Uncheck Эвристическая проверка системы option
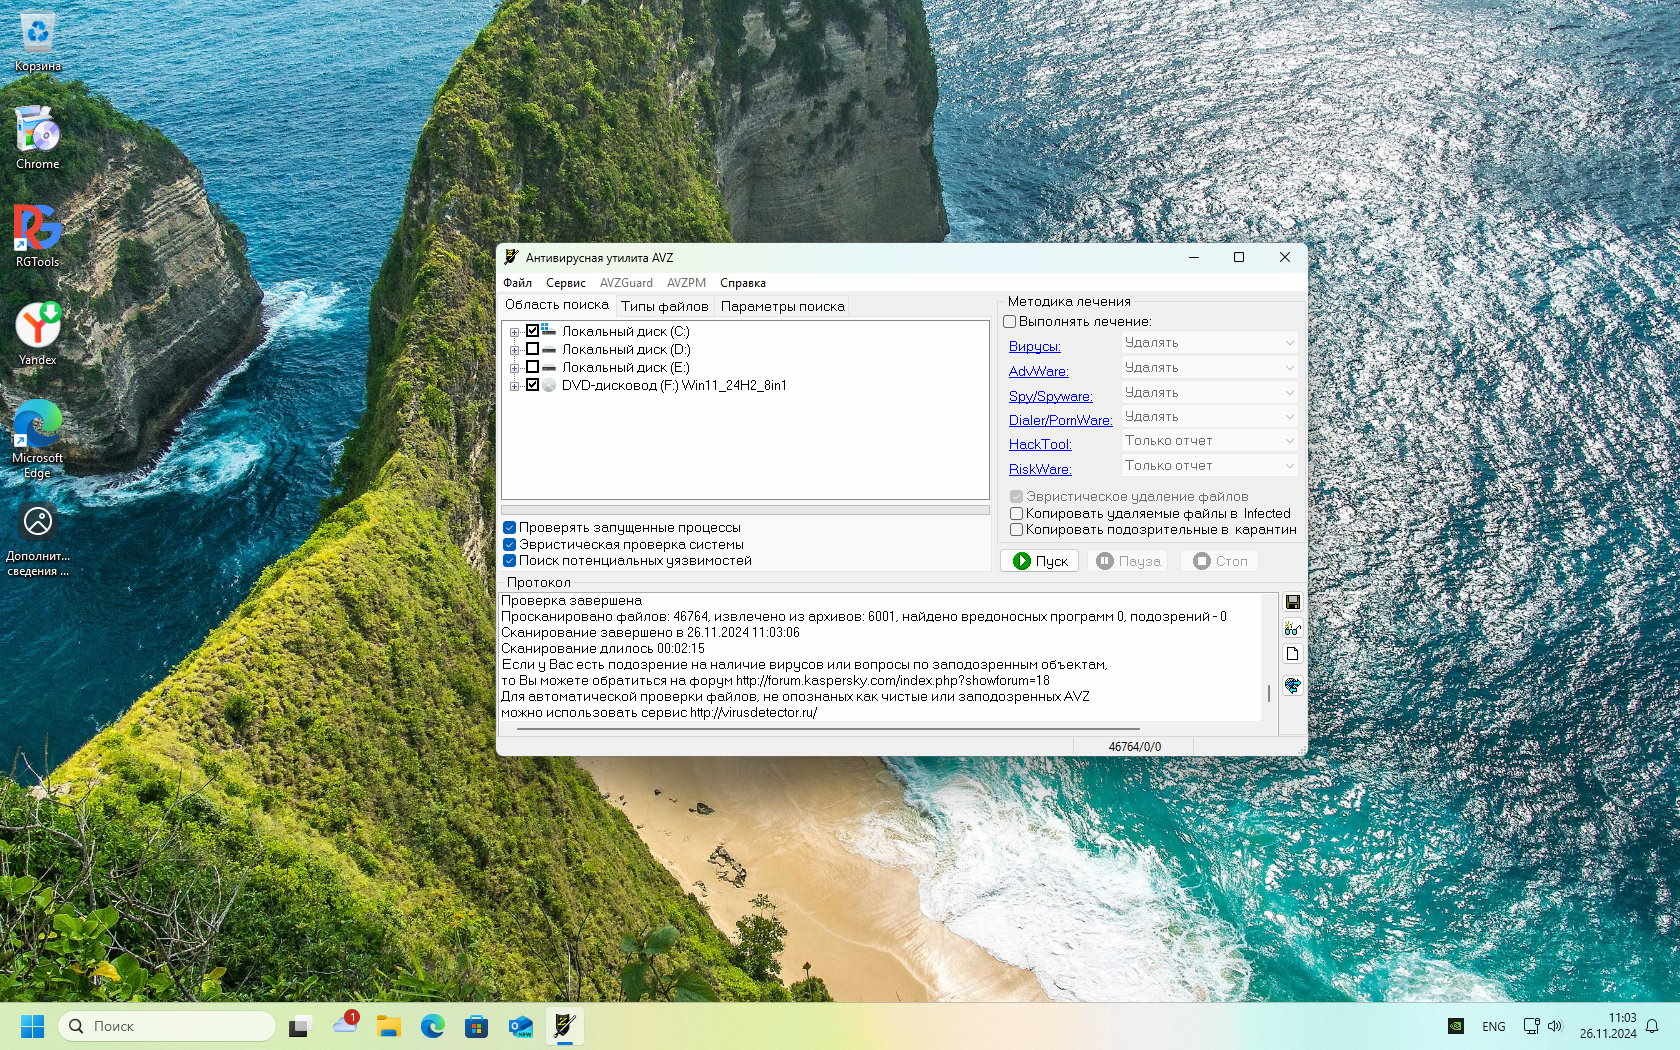This screenshot has height=1050, width=1680. (510, 545)
